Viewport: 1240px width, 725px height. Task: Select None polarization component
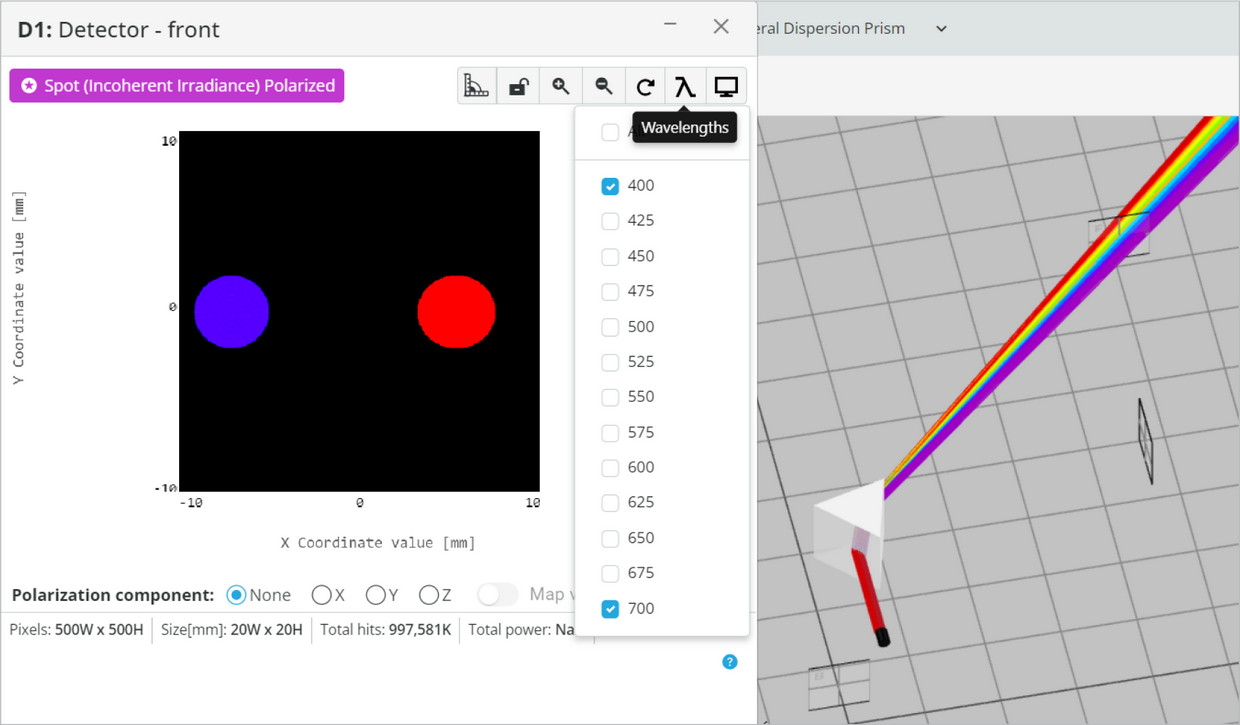pos(236,595)
